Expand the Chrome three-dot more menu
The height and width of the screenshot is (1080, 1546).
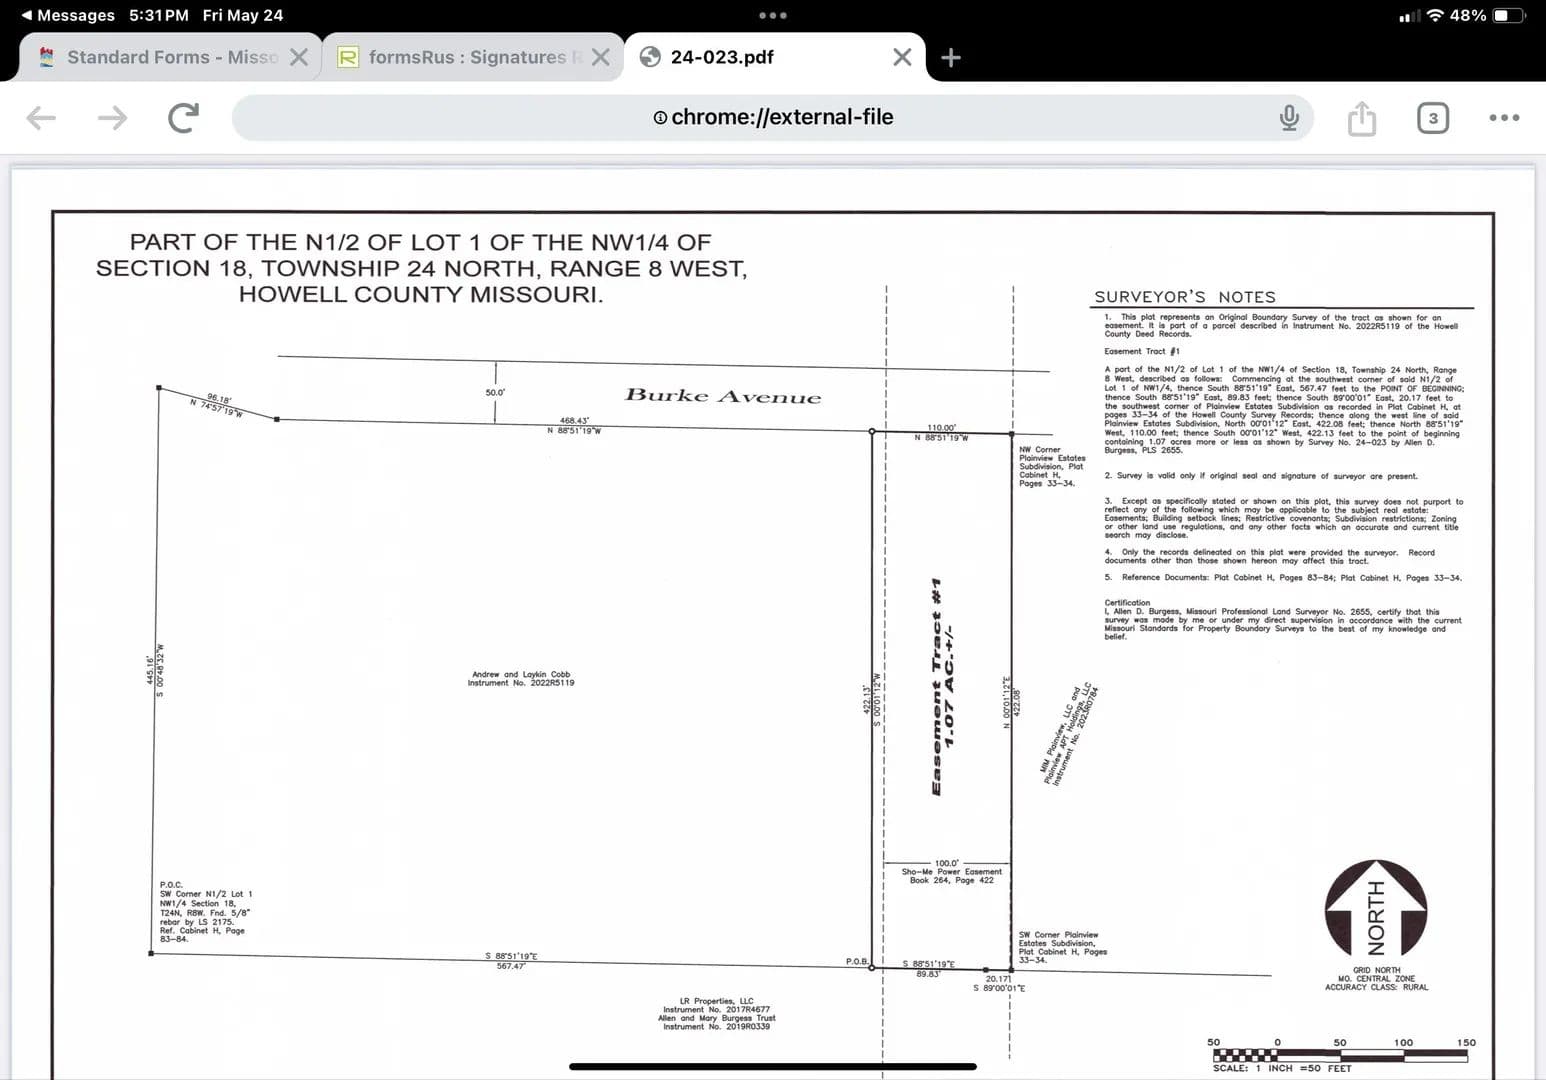tap(1503, 118)
